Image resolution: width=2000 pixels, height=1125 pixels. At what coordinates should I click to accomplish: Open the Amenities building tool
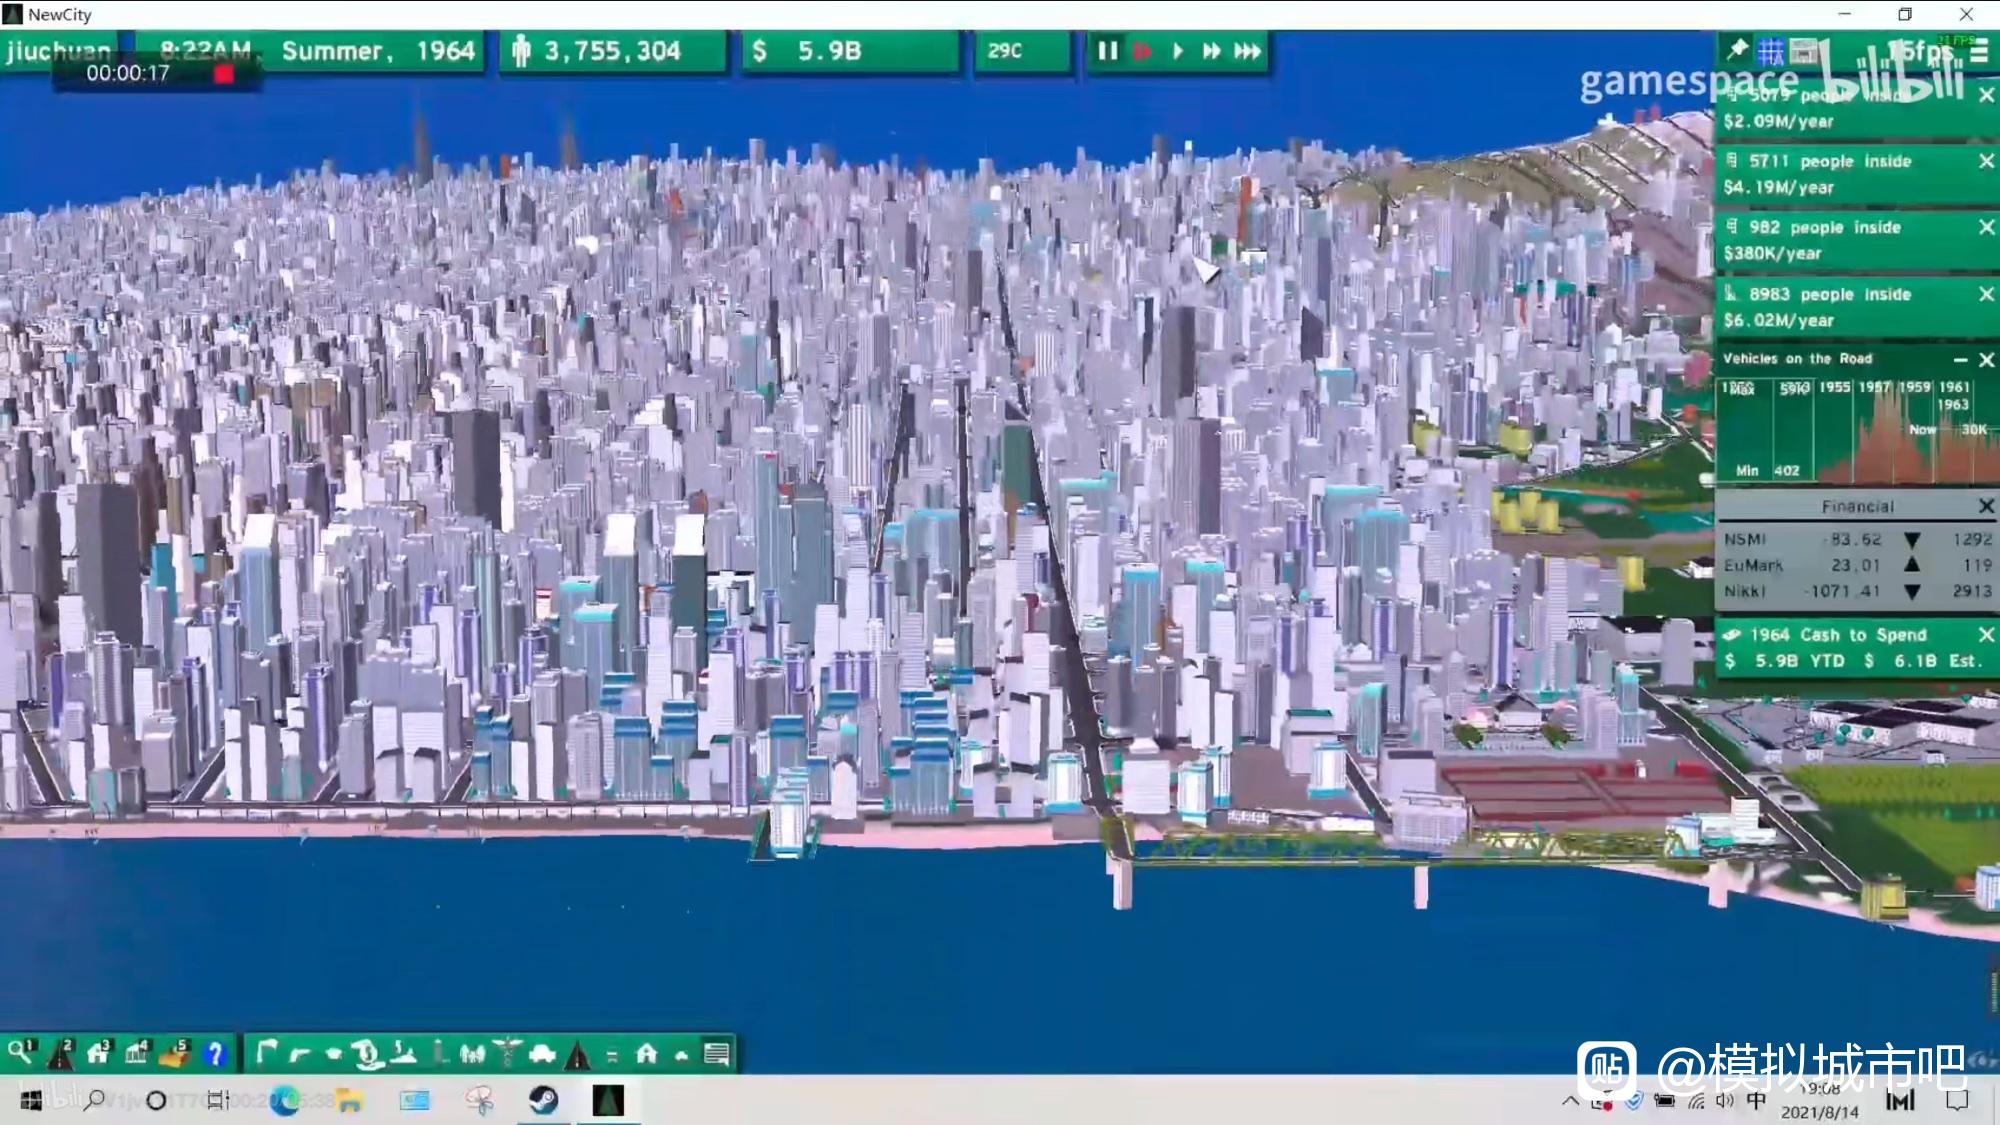(x=137, y=1053)
